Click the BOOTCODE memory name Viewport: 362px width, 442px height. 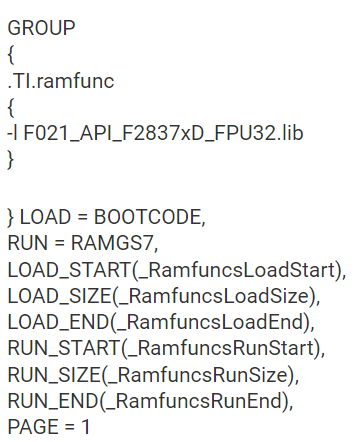pos(147,217)
